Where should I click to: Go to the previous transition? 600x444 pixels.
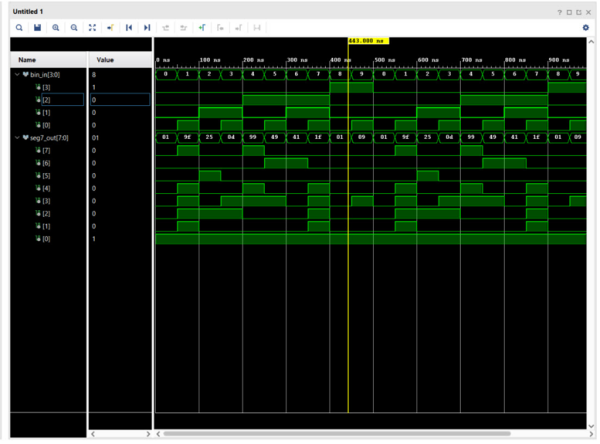tap(165, 28)
